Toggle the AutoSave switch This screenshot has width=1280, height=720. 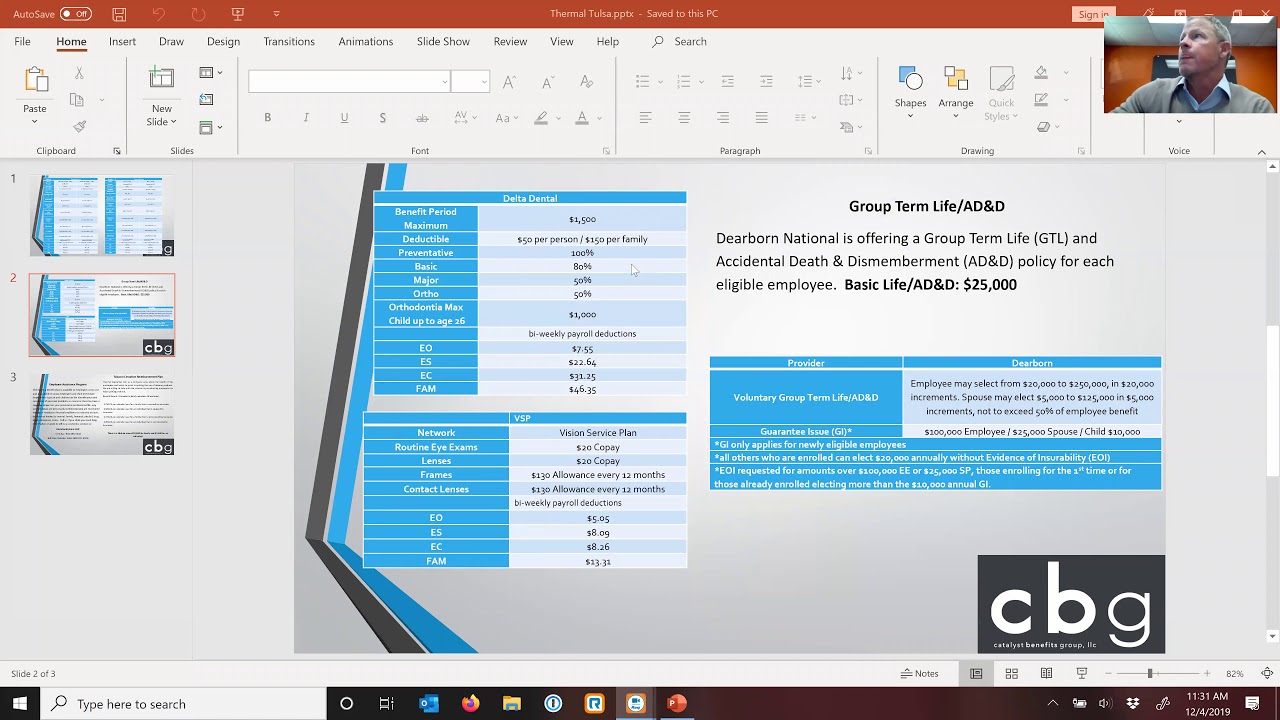tap(76, 14)
